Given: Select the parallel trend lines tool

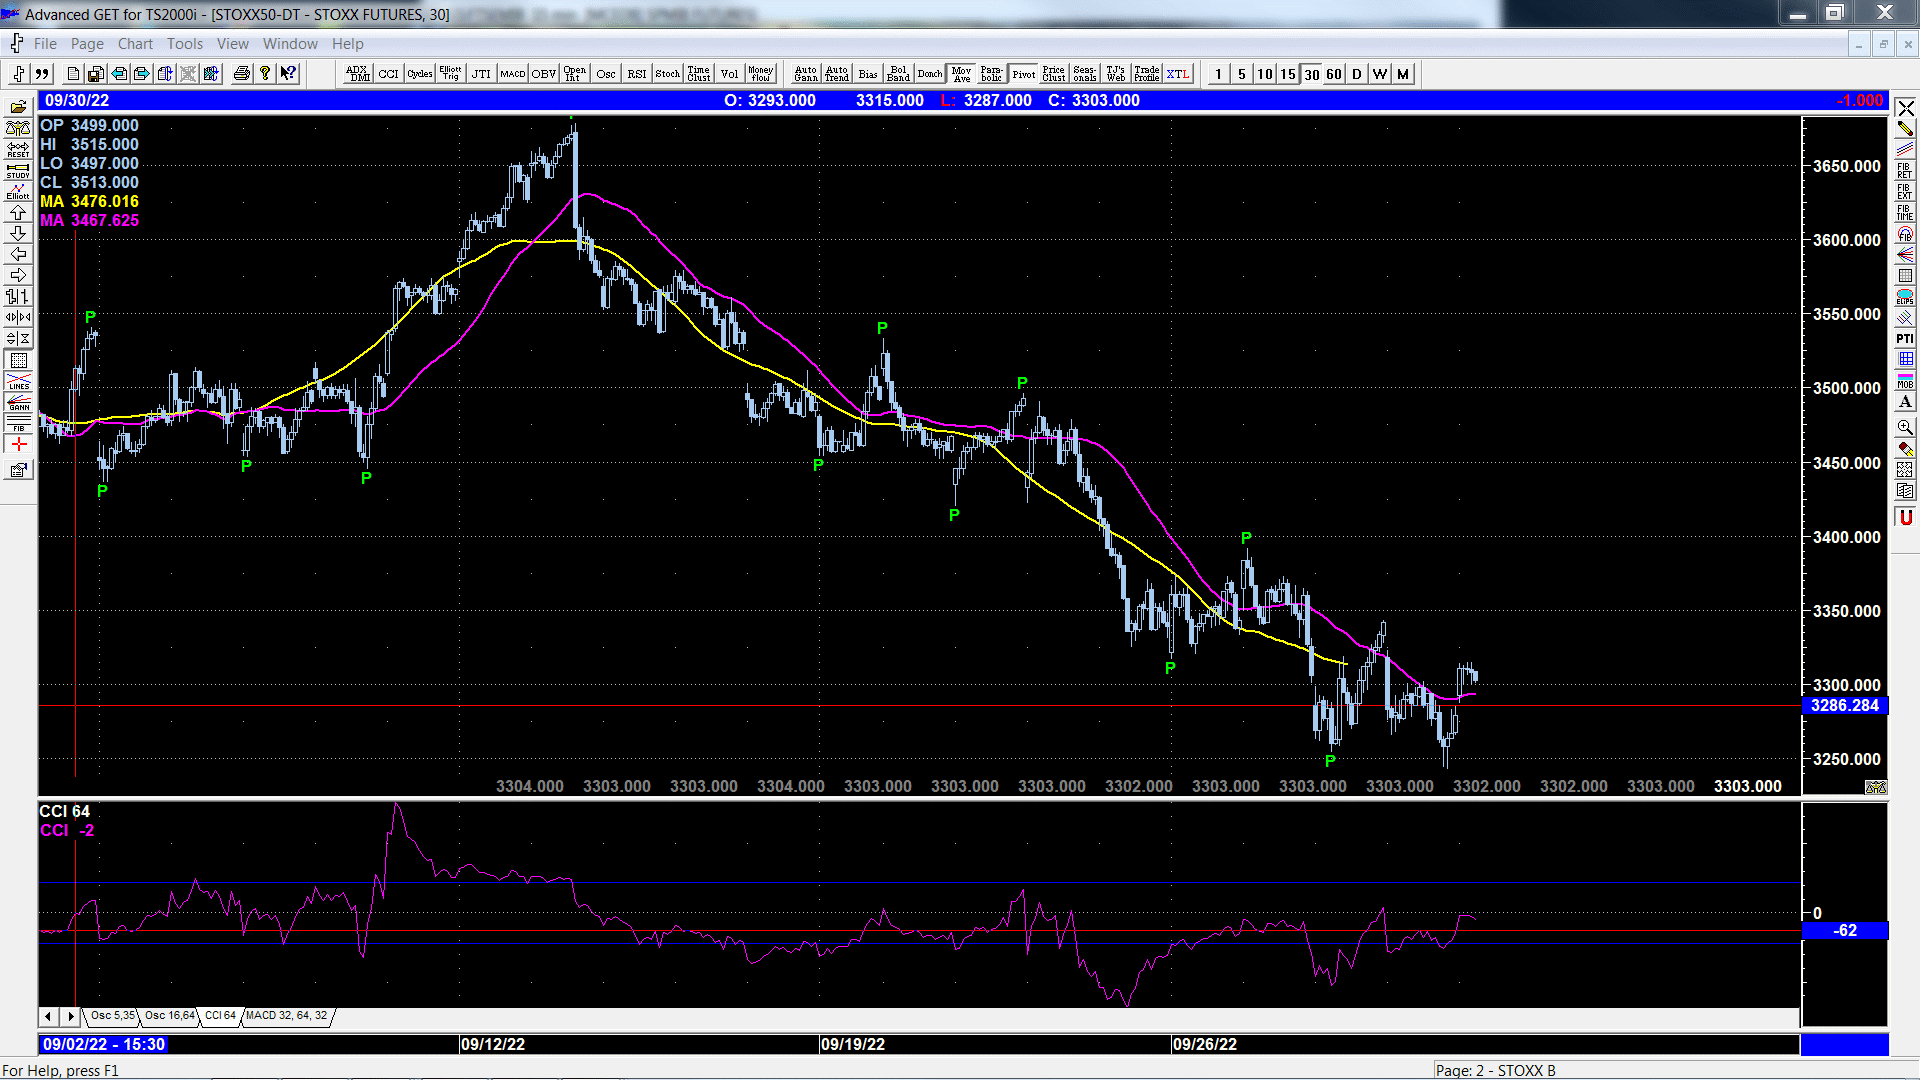Looking at the screenshot, I should click(x=1905, y=150).
